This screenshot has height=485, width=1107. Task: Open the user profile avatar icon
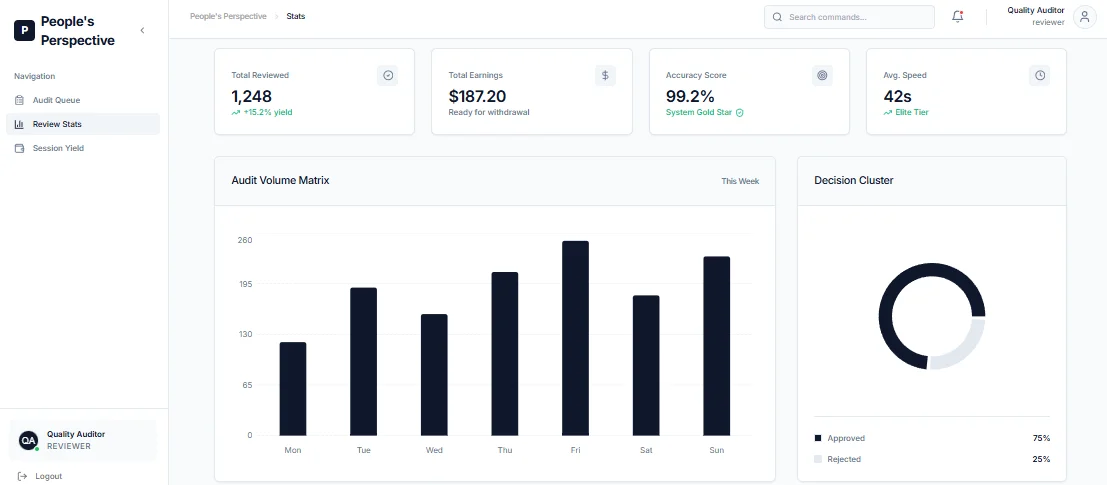click(1084, 17)
